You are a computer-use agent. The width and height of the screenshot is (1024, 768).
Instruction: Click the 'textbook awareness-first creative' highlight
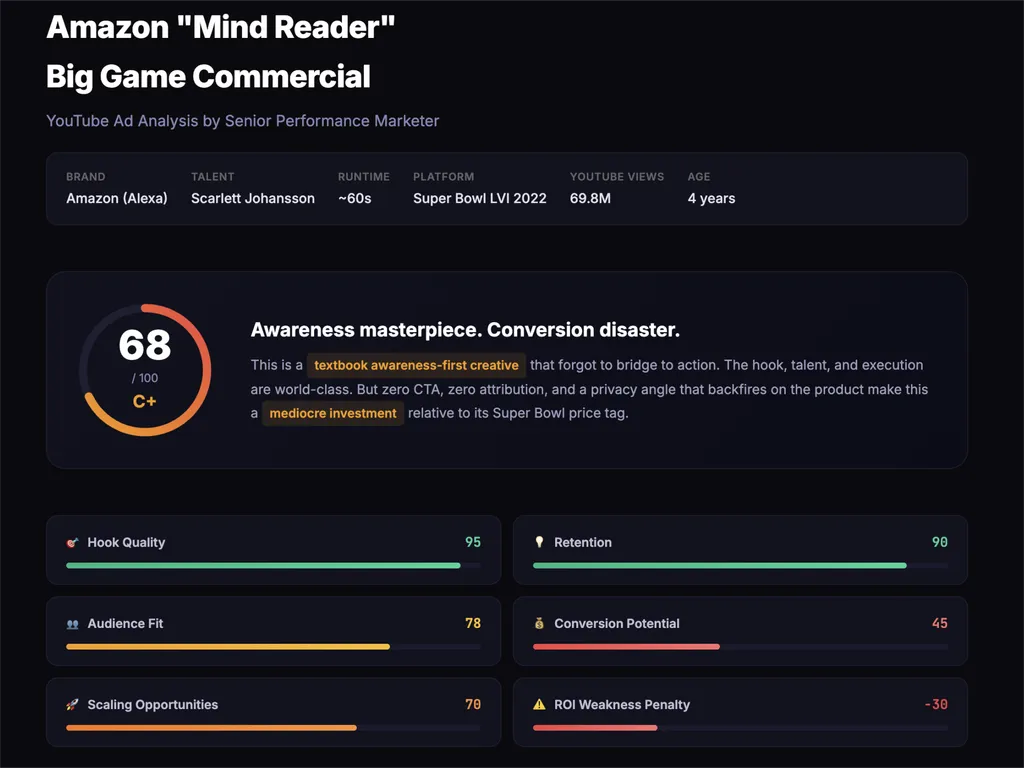click(x=417, y=365)
